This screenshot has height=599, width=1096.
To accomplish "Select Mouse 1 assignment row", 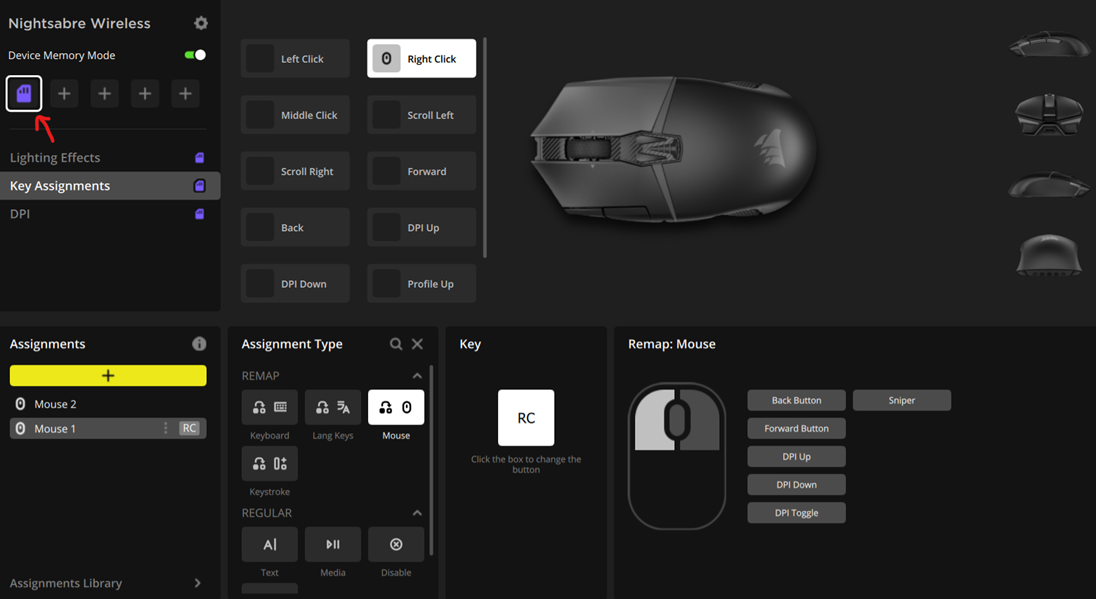I will [108, 428].
